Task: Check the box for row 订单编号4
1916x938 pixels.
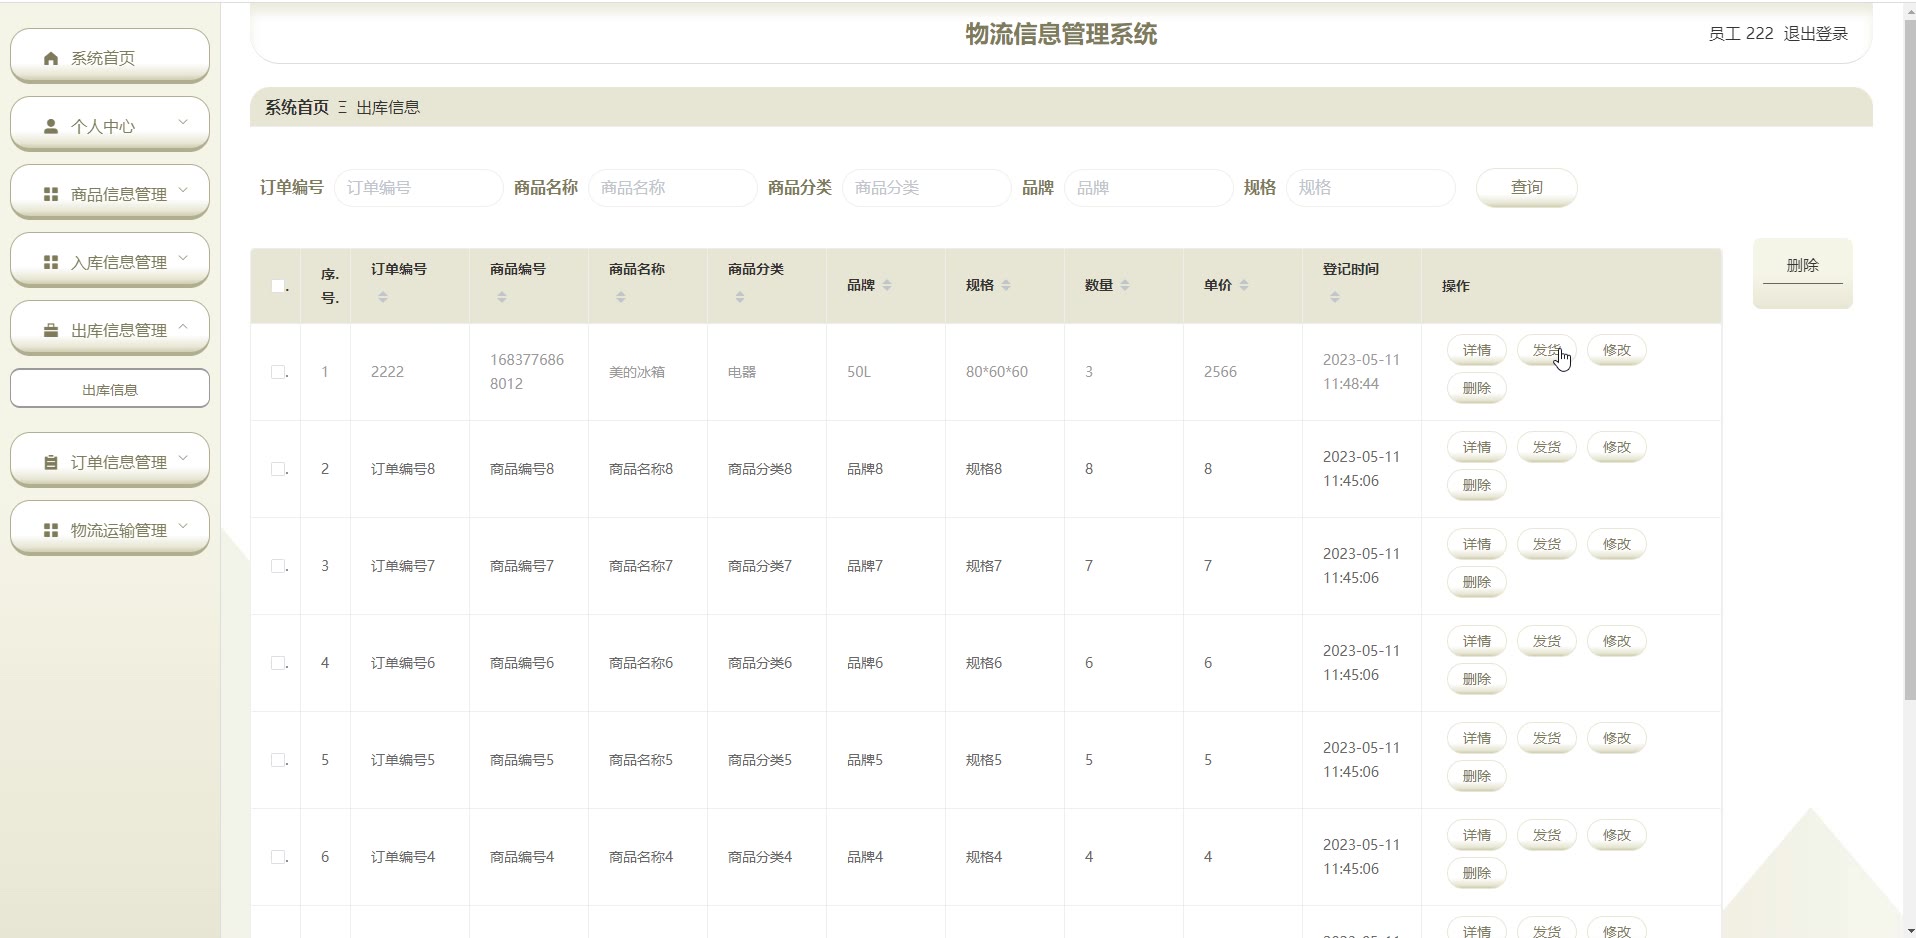Action: (x=278, y=857)
